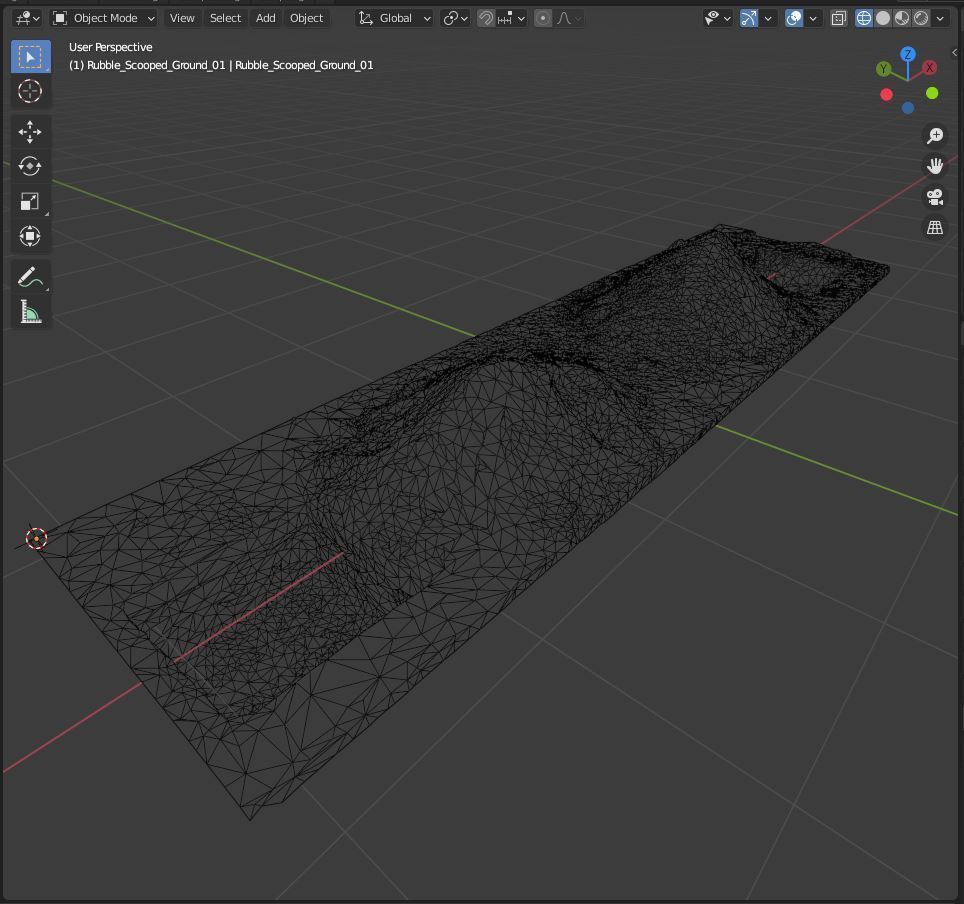This screenshot has height=904, width=964.
Task: Switch to Wireframe shading
Action: coord(864,18)
